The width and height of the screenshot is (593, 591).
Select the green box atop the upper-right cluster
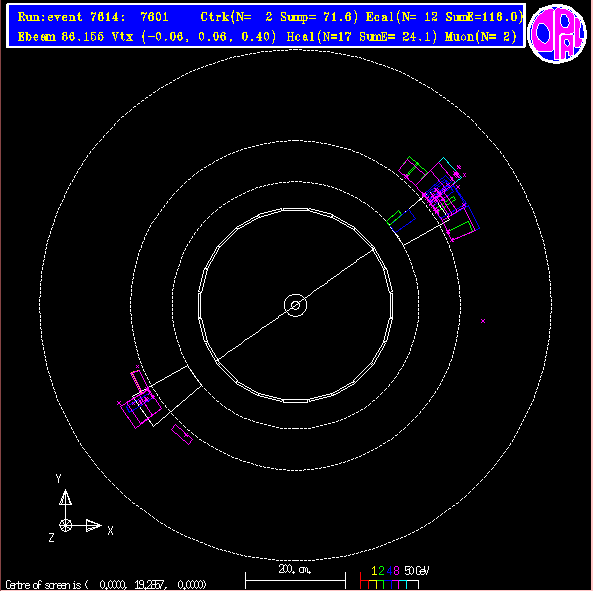412,168
